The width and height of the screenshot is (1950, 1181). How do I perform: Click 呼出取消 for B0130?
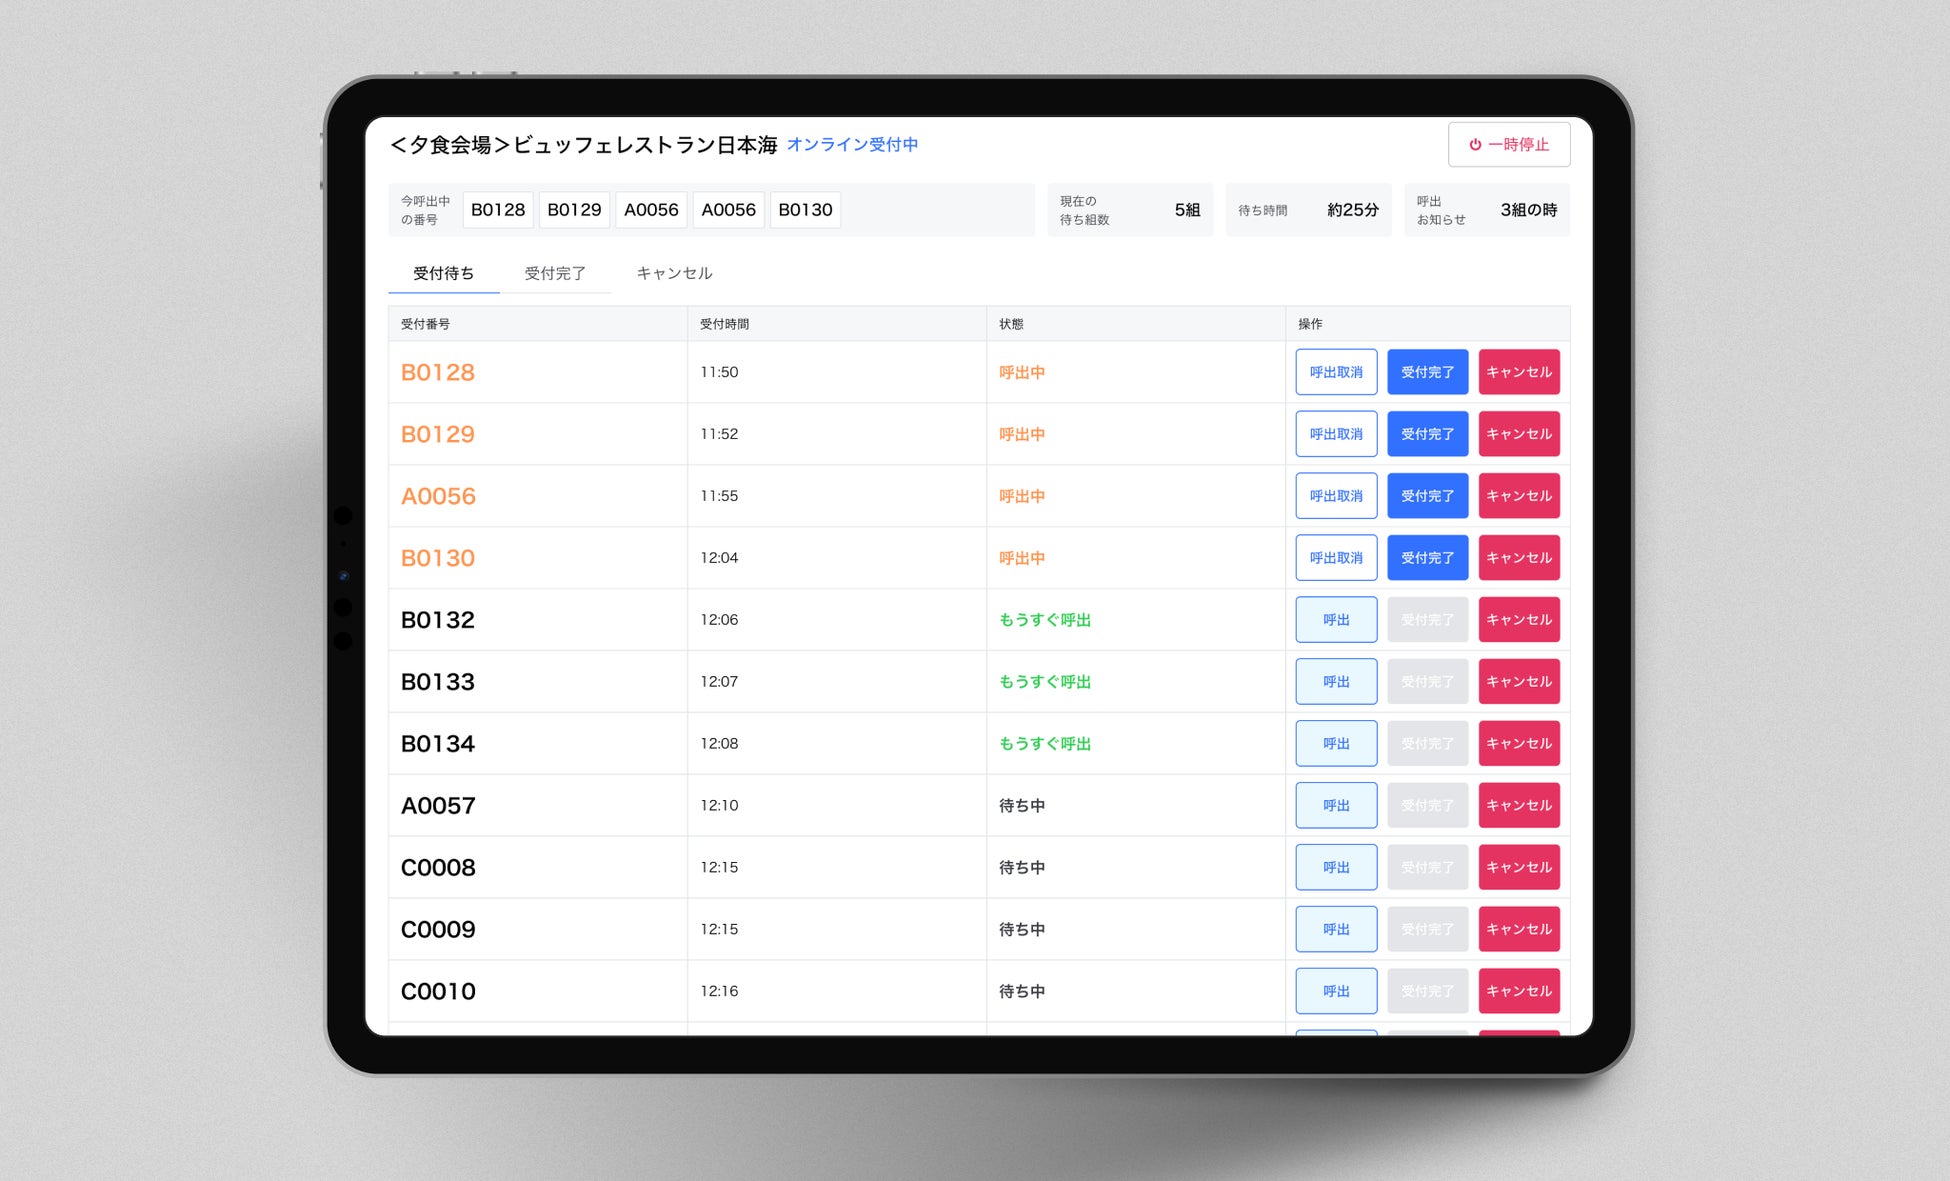pos(1335,558)
